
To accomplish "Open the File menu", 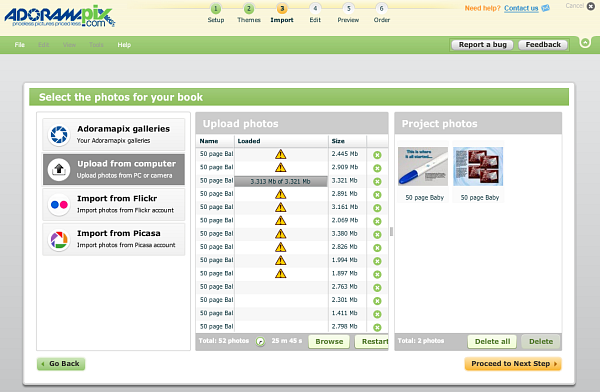I will 20,45.
